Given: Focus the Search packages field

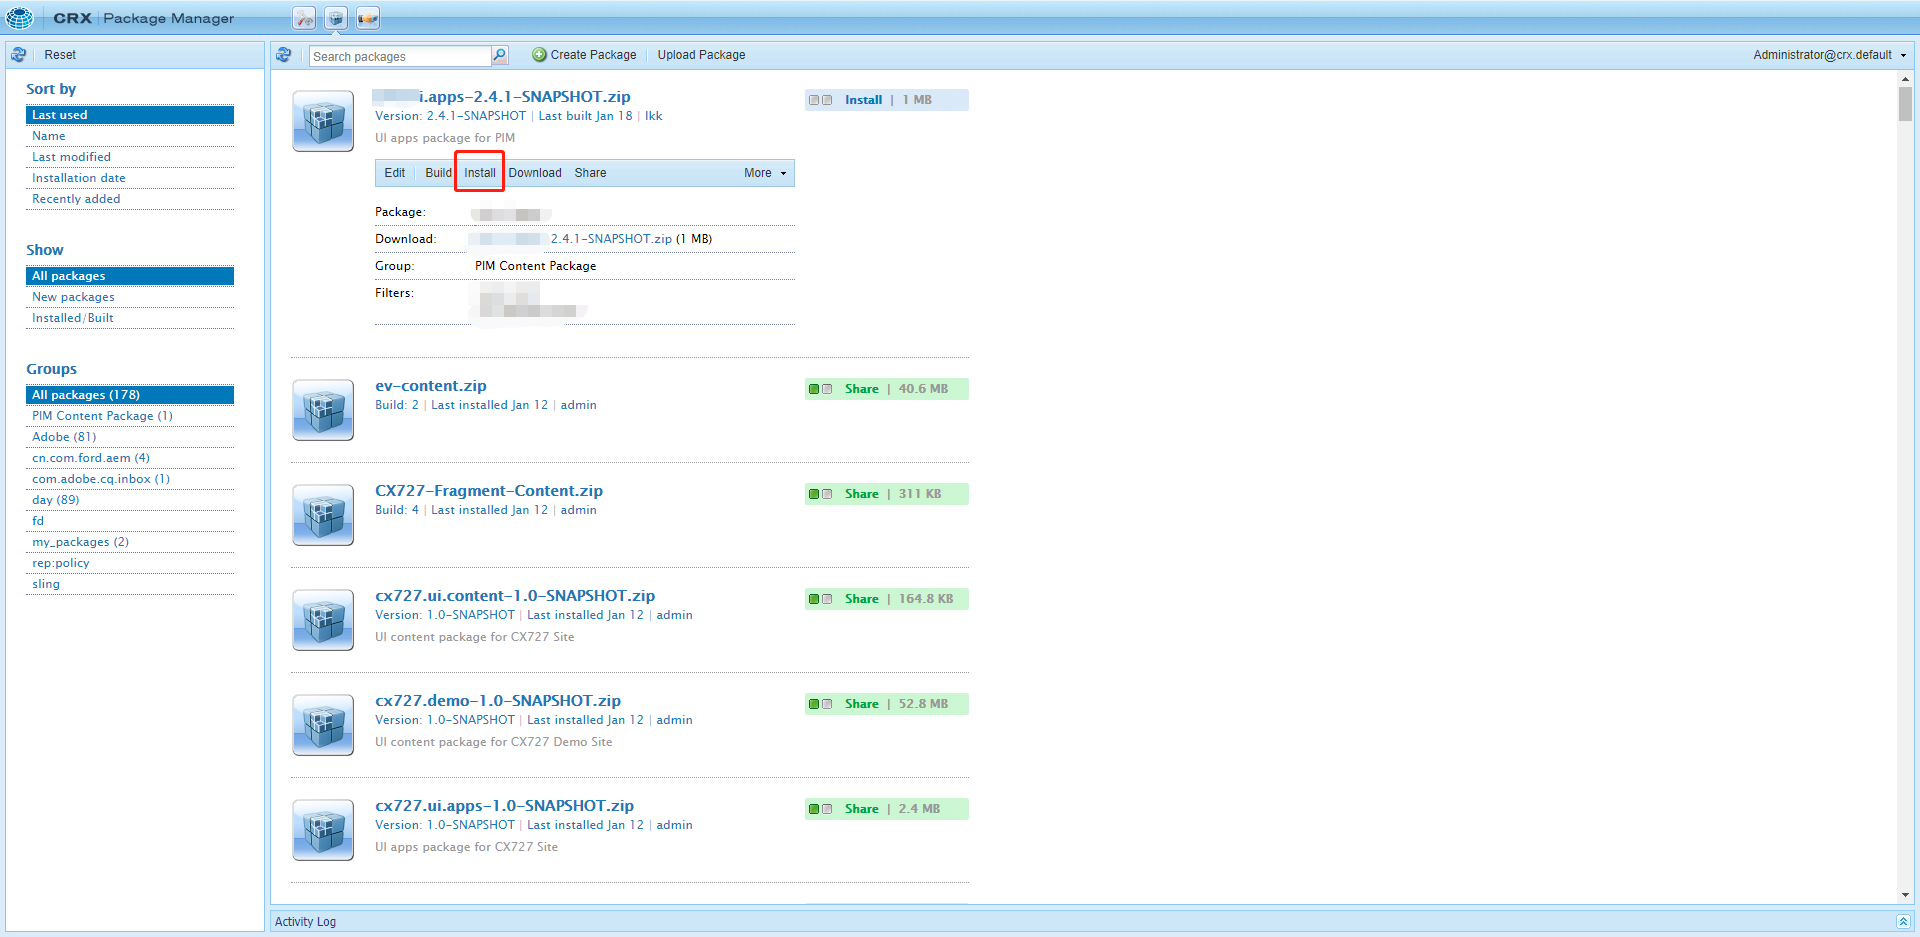Looking at the screenshot, I should point(400,56).
